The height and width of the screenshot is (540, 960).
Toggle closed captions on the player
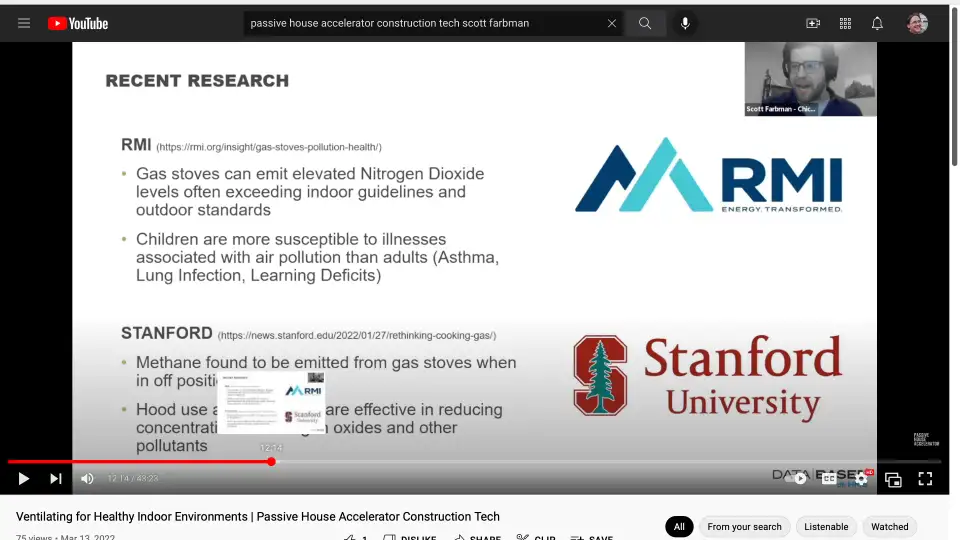click(829, 479)
